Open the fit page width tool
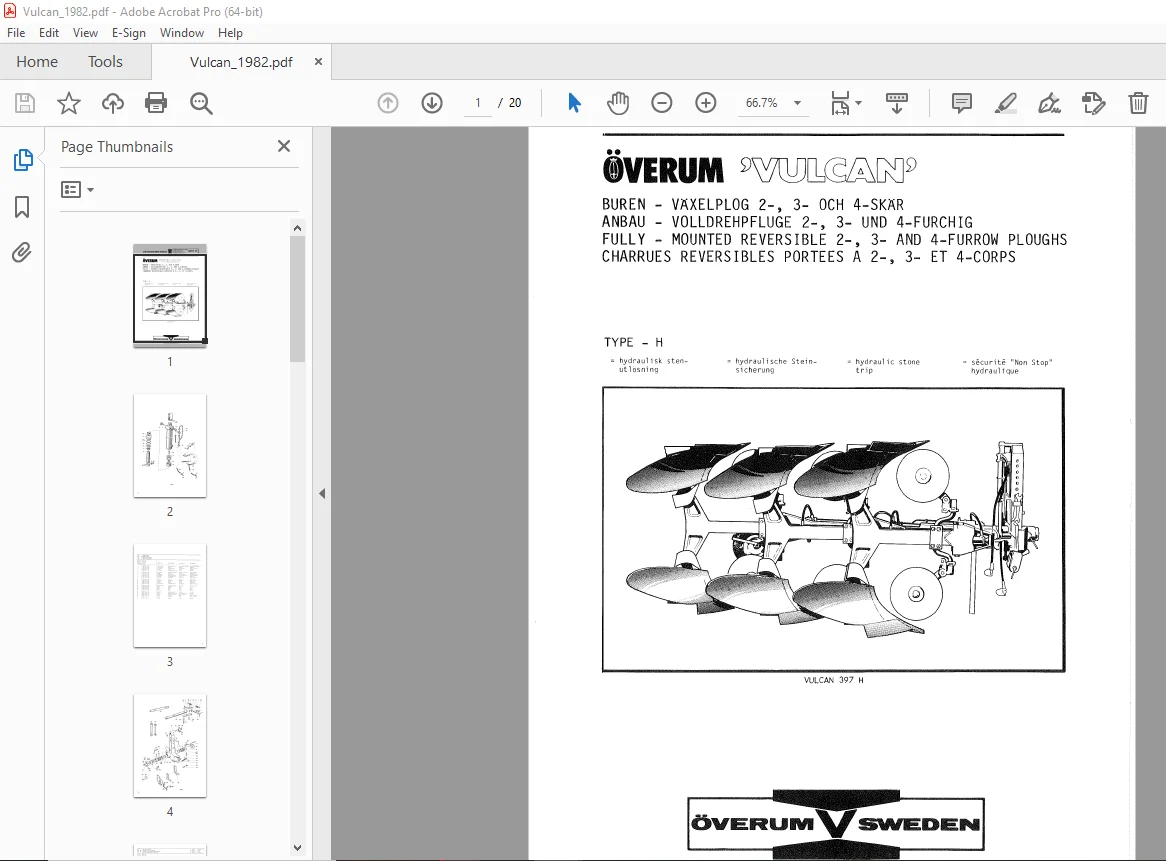The height and width of the screenshot is (861, 1166). 840,103
